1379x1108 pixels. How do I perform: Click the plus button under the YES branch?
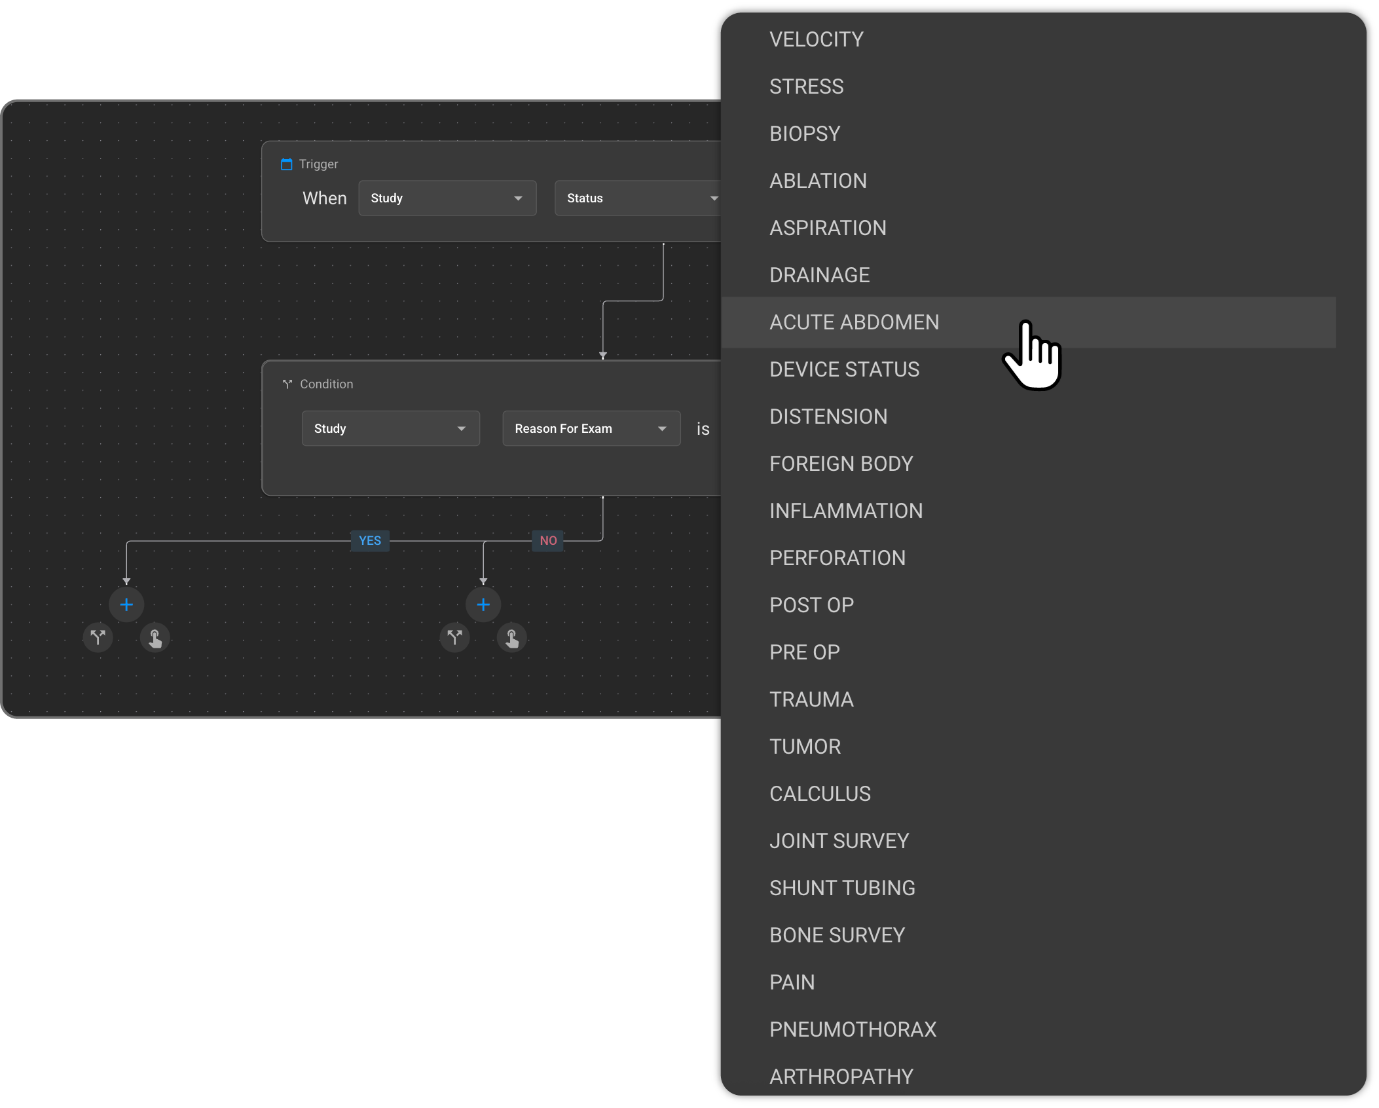pyautogui.click(x=126, y=605)
